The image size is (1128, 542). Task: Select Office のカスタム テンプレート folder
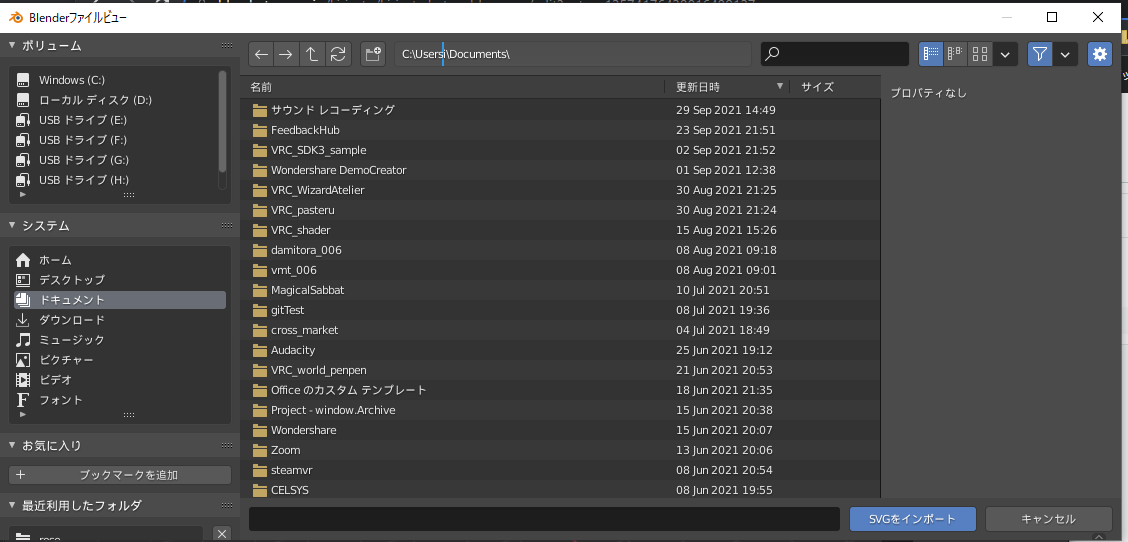click(560, 390)
